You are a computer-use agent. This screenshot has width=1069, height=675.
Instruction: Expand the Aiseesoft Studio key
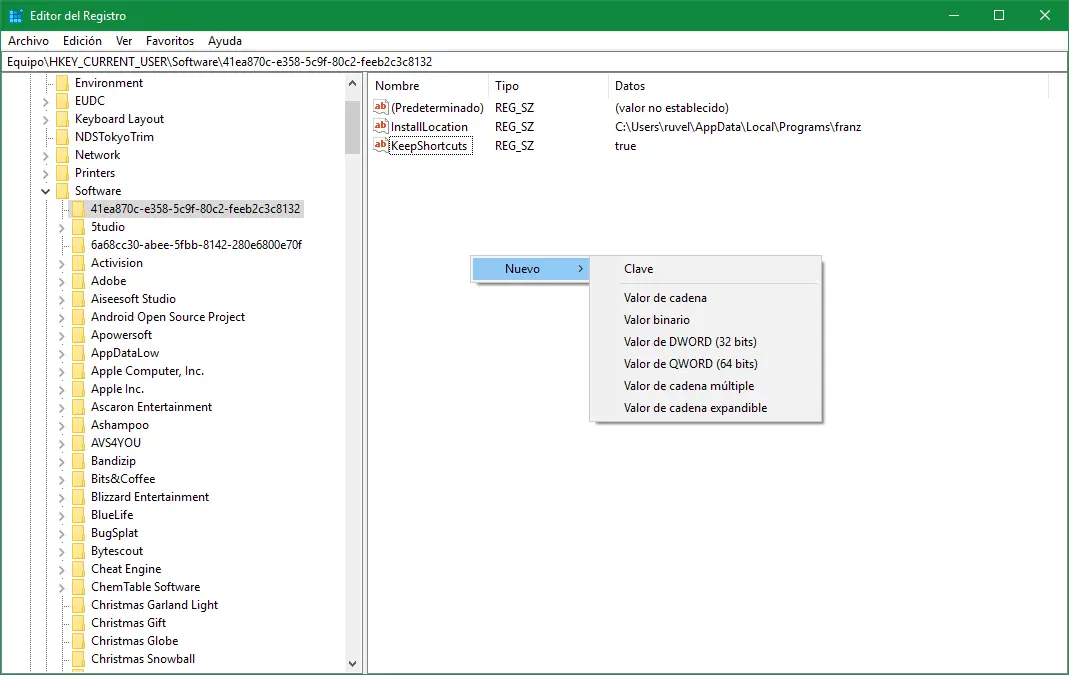click(61, 299)
